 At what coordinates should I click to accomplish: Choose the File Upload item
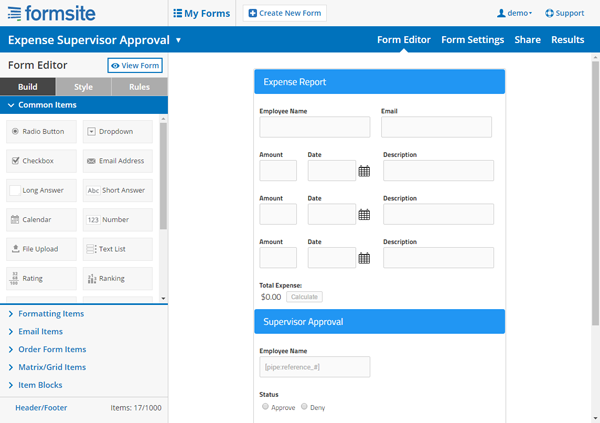click(x=42, y=249)
